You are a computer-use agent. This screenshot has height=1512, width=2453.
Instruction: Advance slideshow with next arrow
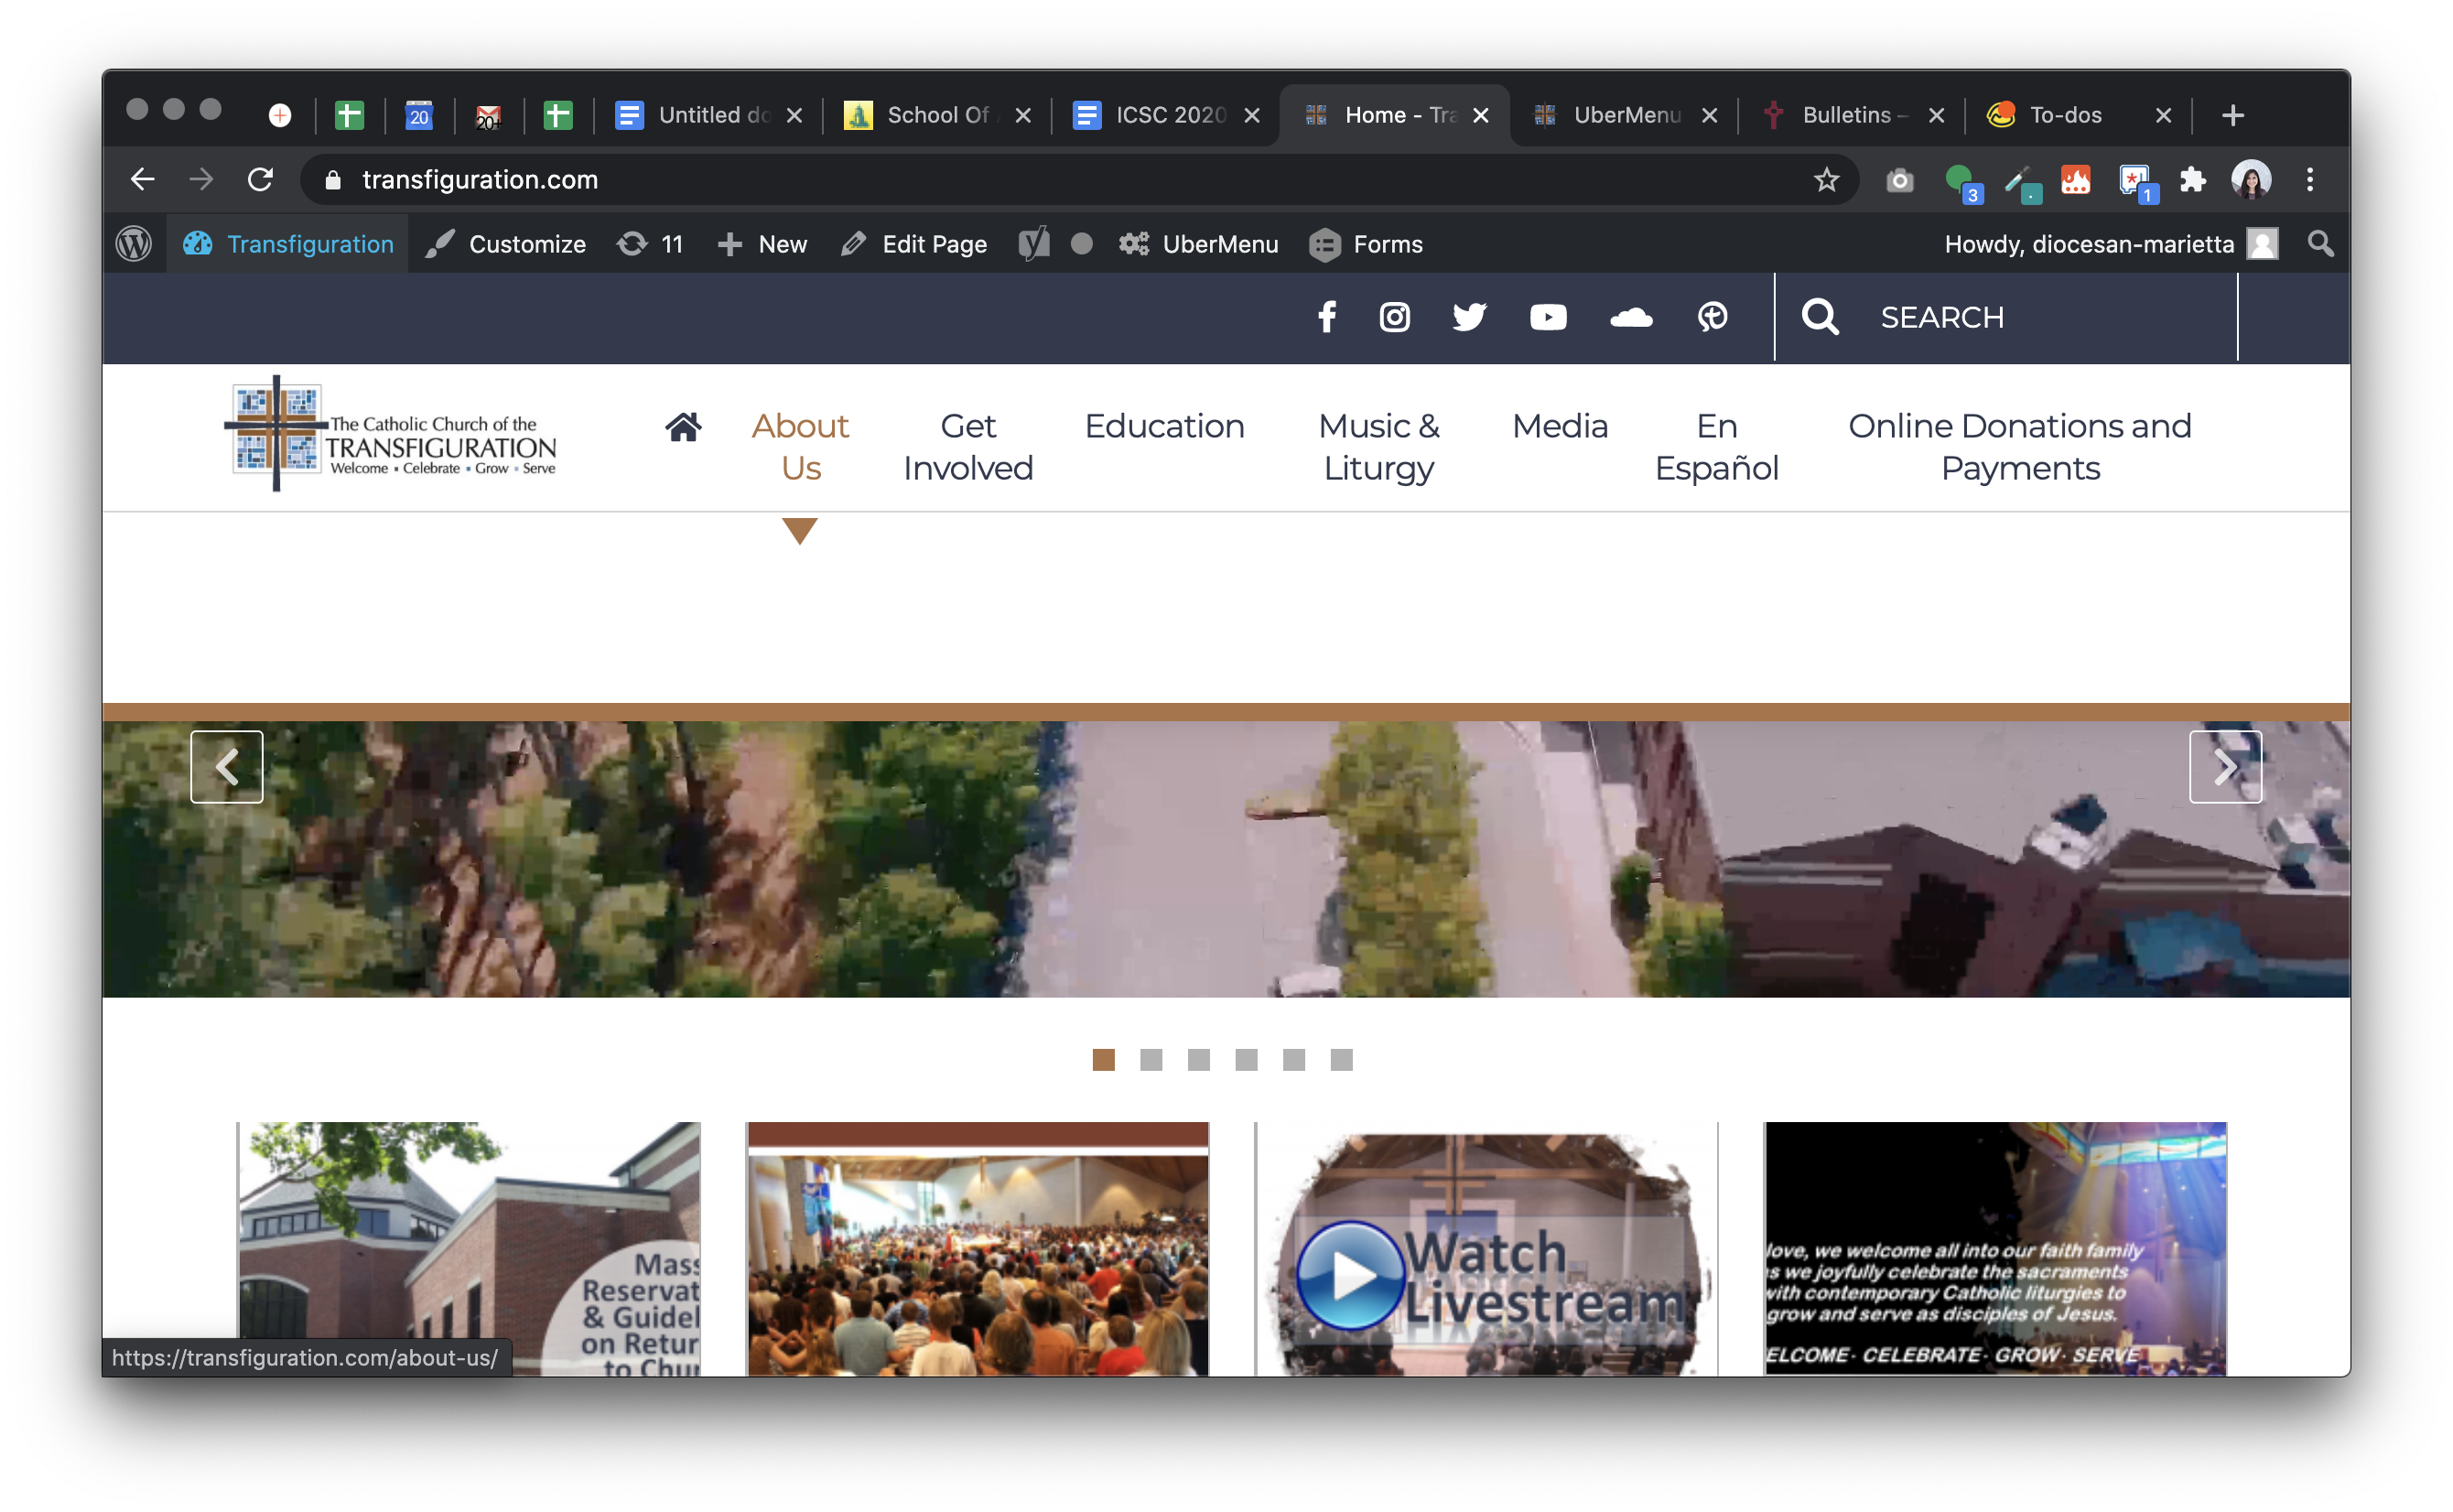point(2225,767)
